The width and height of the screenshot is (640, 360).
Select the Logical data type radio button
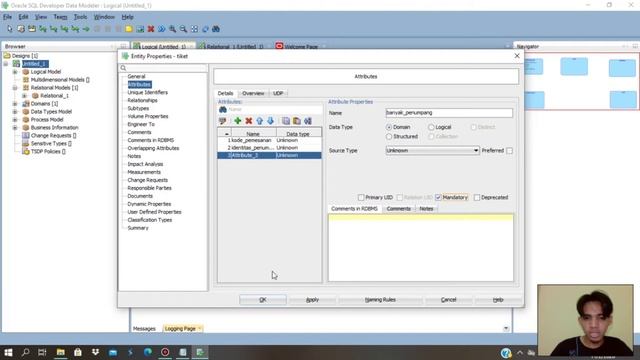click(431, 127)
